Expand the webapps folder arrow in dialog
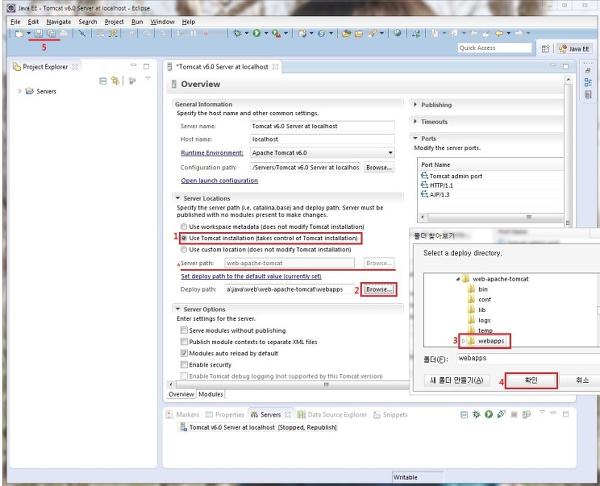 (x=463, y=341)
